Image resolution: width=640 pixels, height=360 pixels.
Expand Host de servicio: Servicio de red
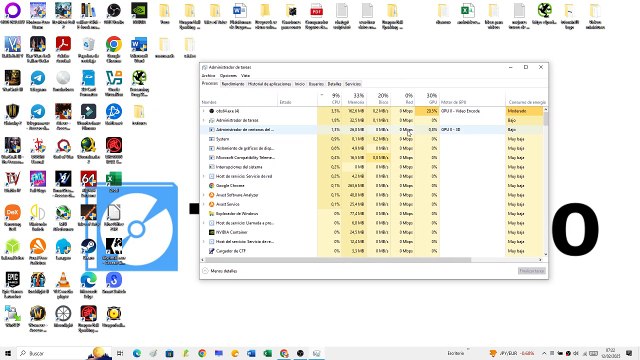point(204,176)
